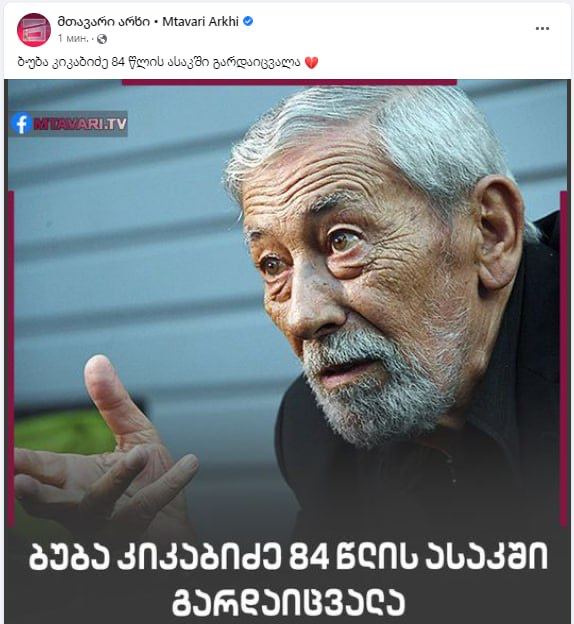Click the left maroon vertical border stripe
The width and height of the screenshot is (574, 624).
11,358
